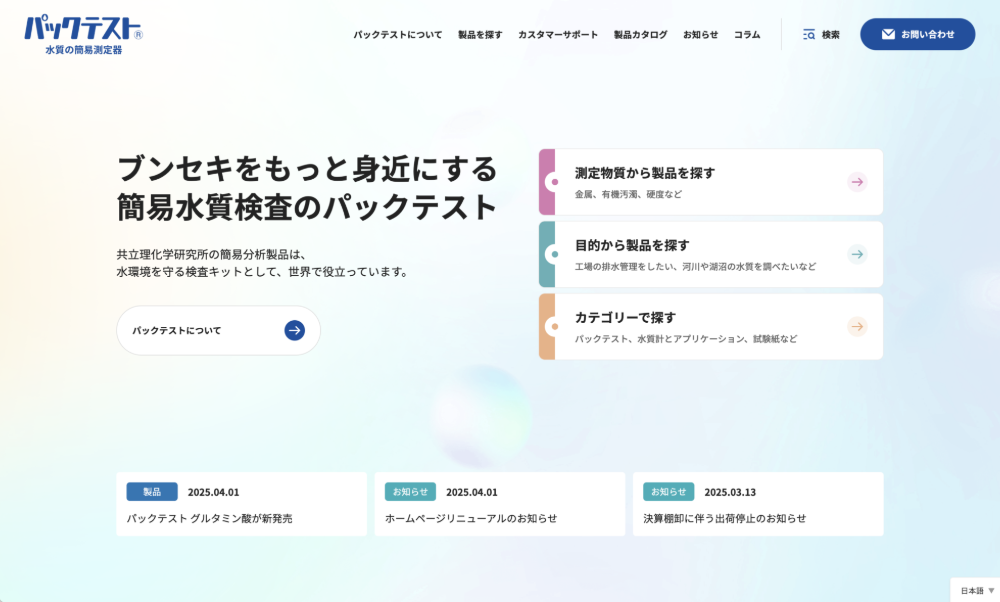Click the blue arrow circle in パックテストについて button
Image resolution: width=1000 pixels, height=602 pixels.
point(294,330)
